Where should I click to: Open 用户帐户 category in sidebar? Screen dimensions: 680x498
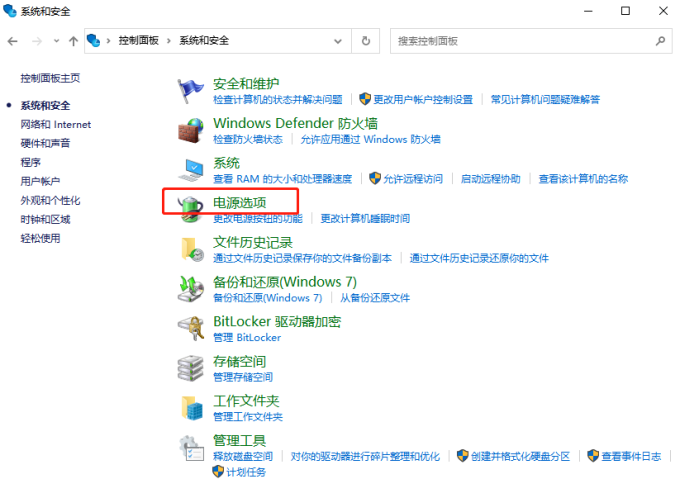pyautogui.click(x=40, y=181)
